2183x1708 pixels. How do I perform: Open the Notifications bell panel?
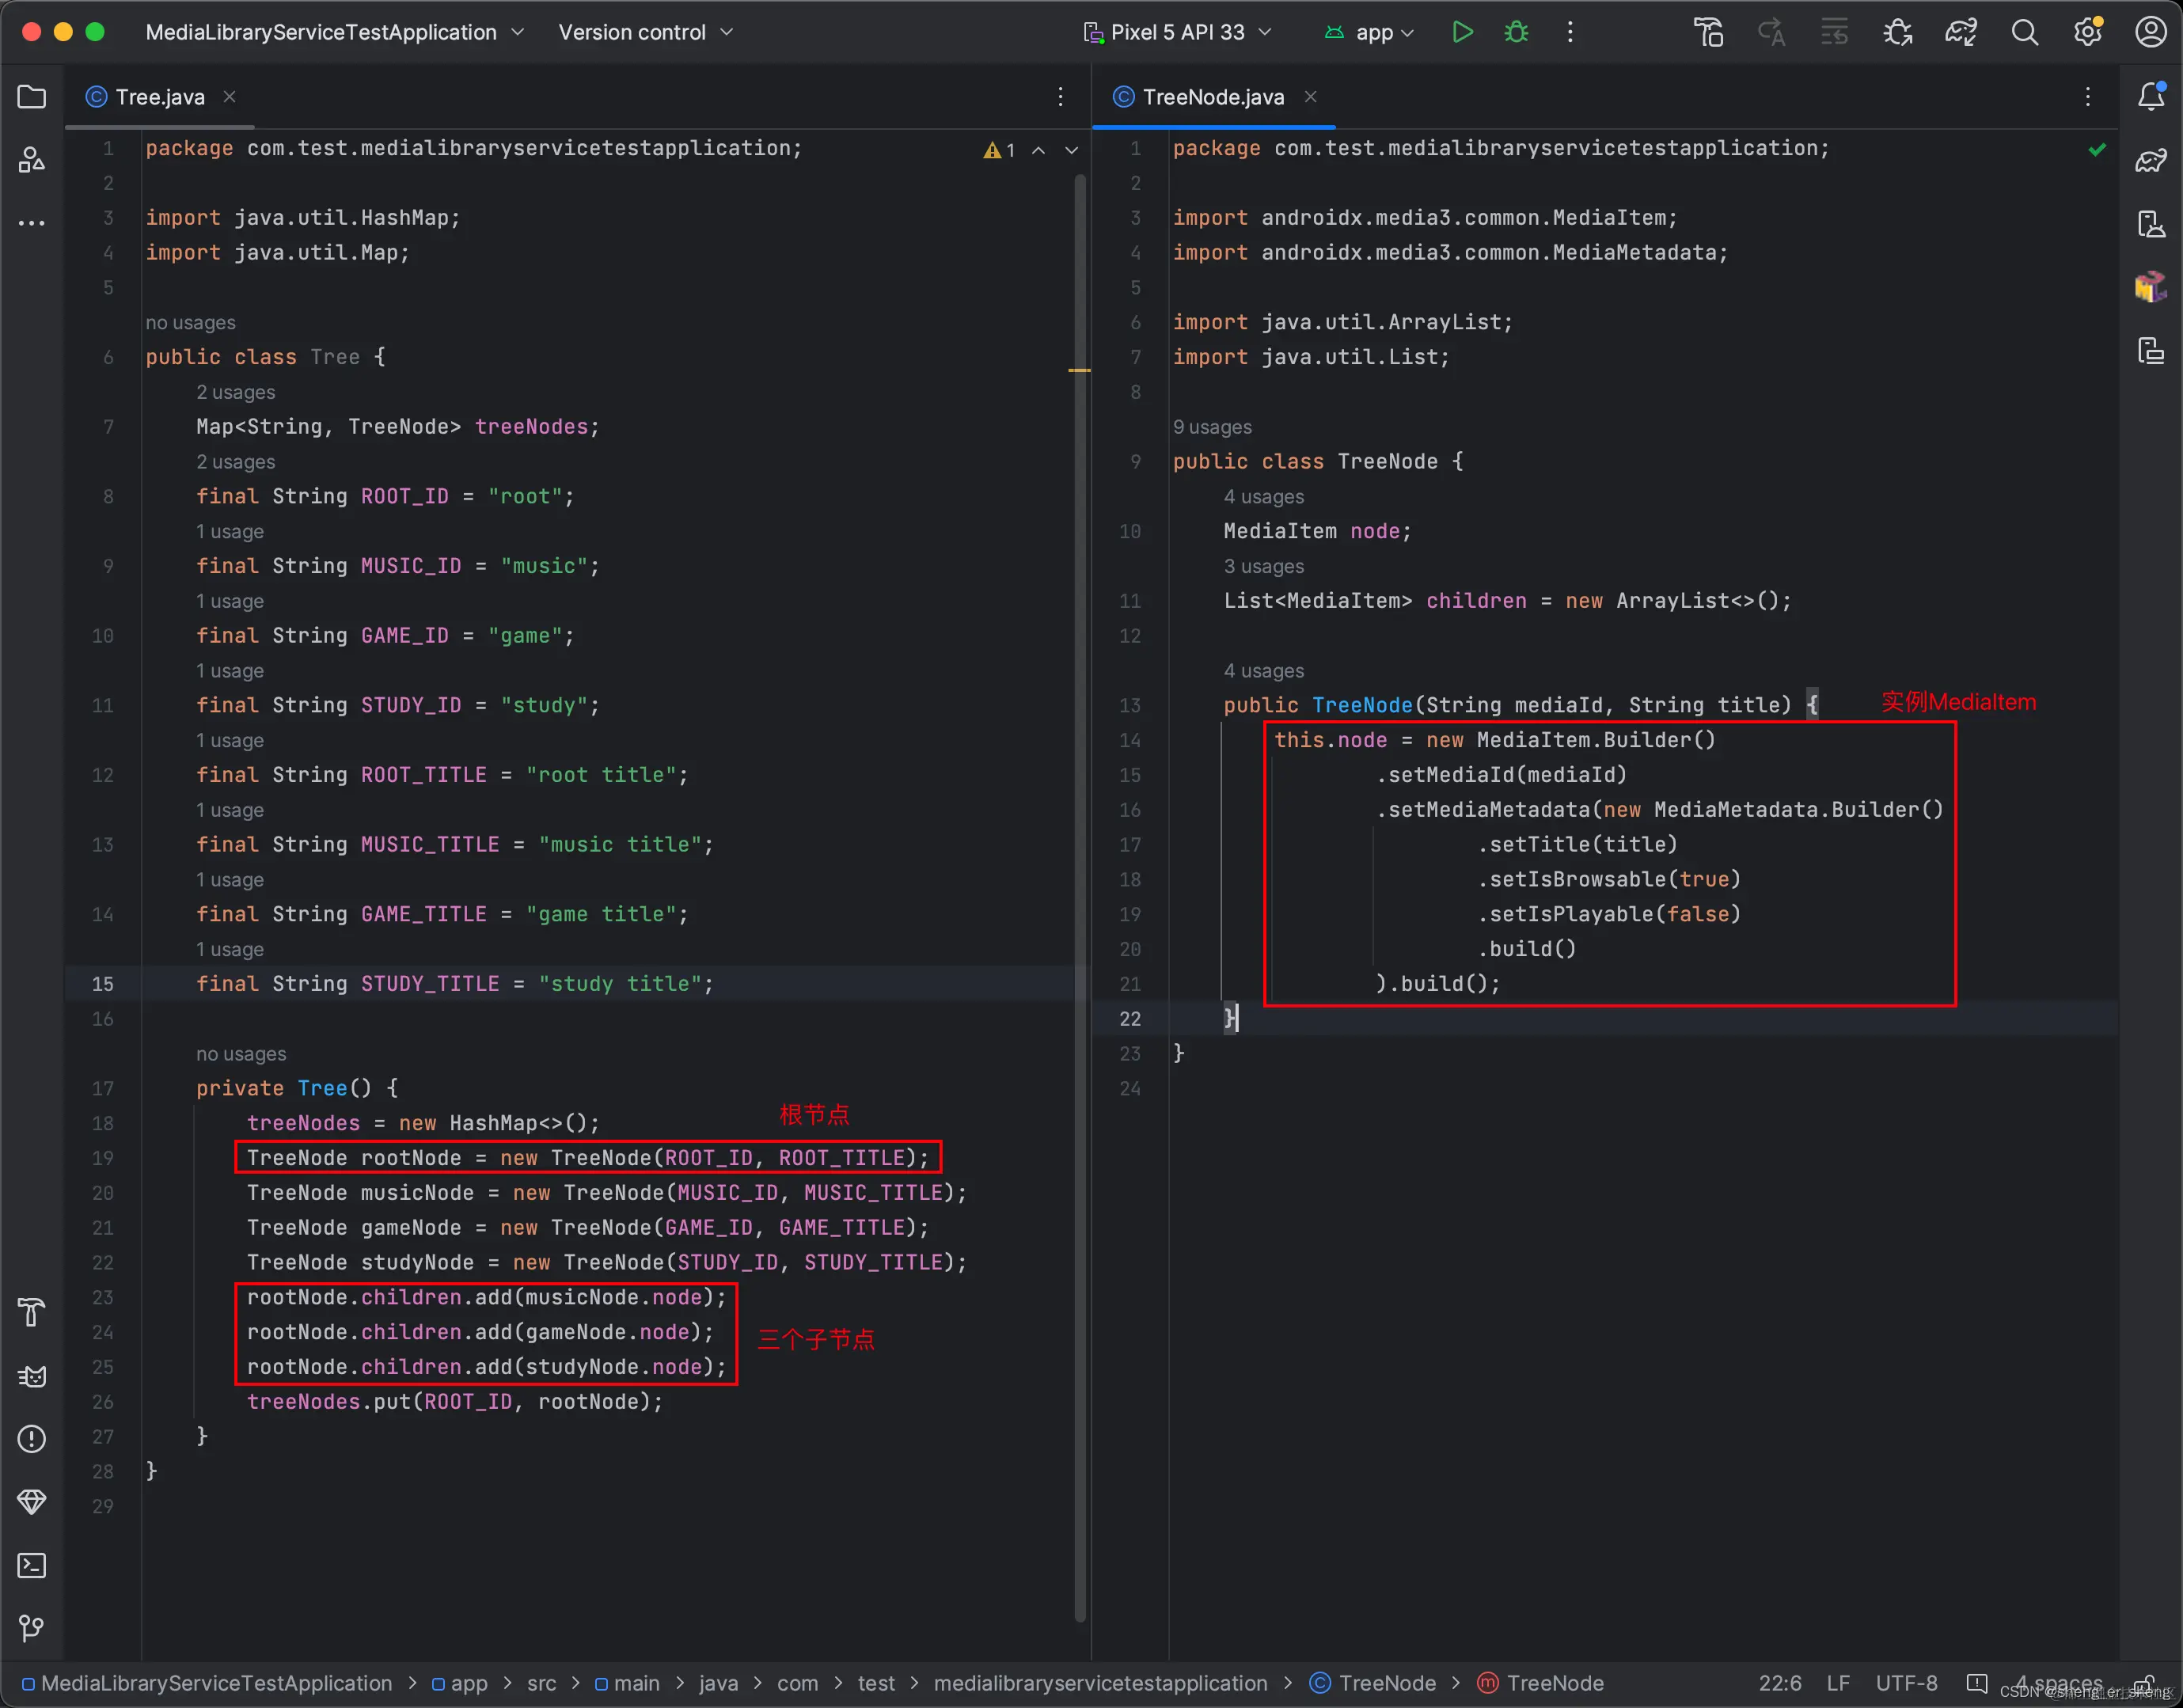2150,97
